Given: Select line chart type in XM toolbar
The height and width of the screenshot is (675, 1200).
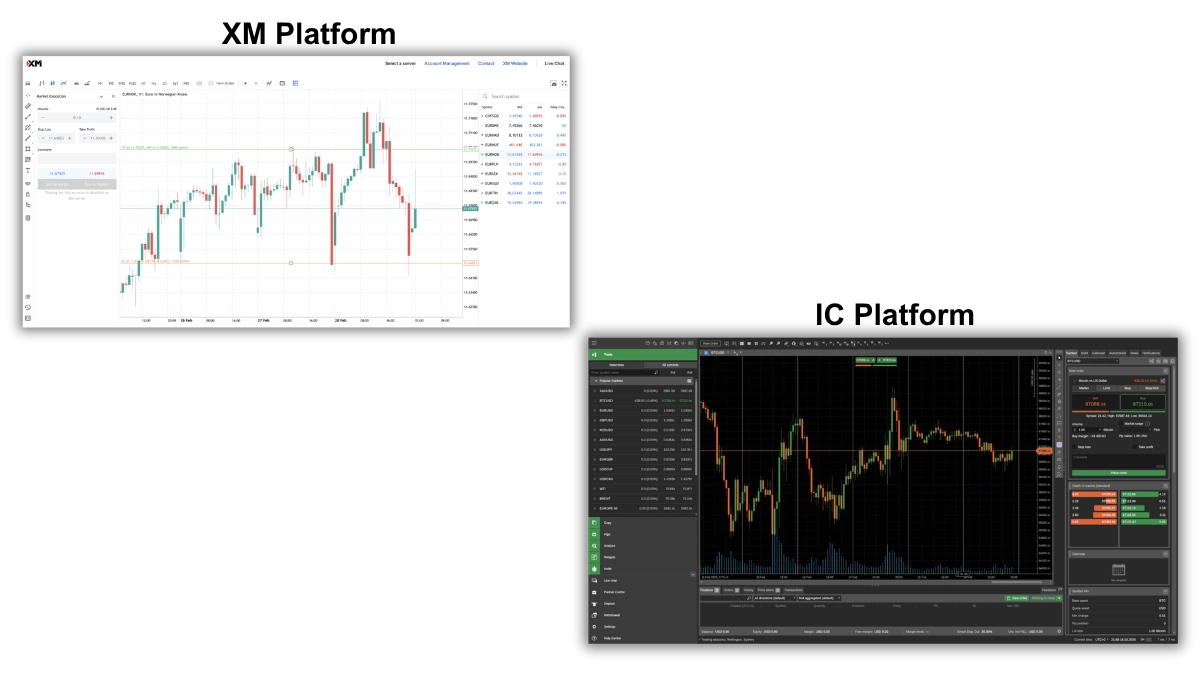Looking at the screenshot, I should point(64,83).
